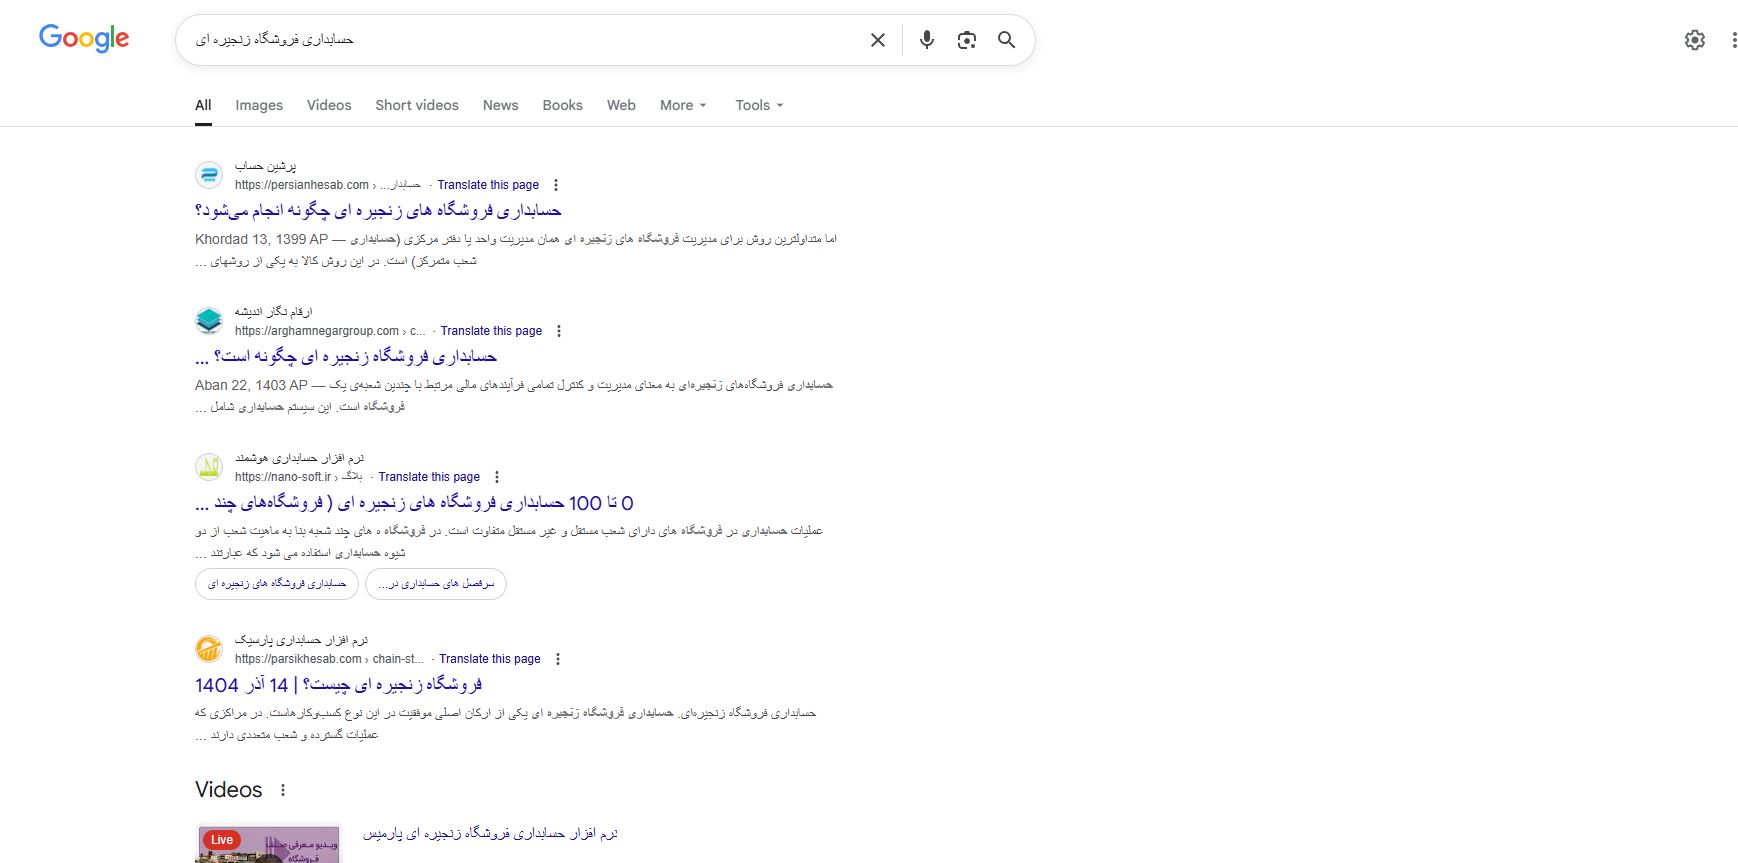Click the 'Aban 22, 1403 AP' date text

[x=251, y=385]
